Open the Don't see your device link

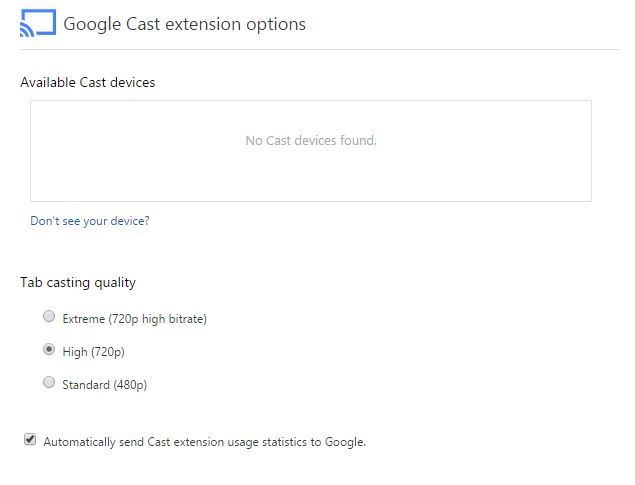pyautogui.click(x=90, y=221)
